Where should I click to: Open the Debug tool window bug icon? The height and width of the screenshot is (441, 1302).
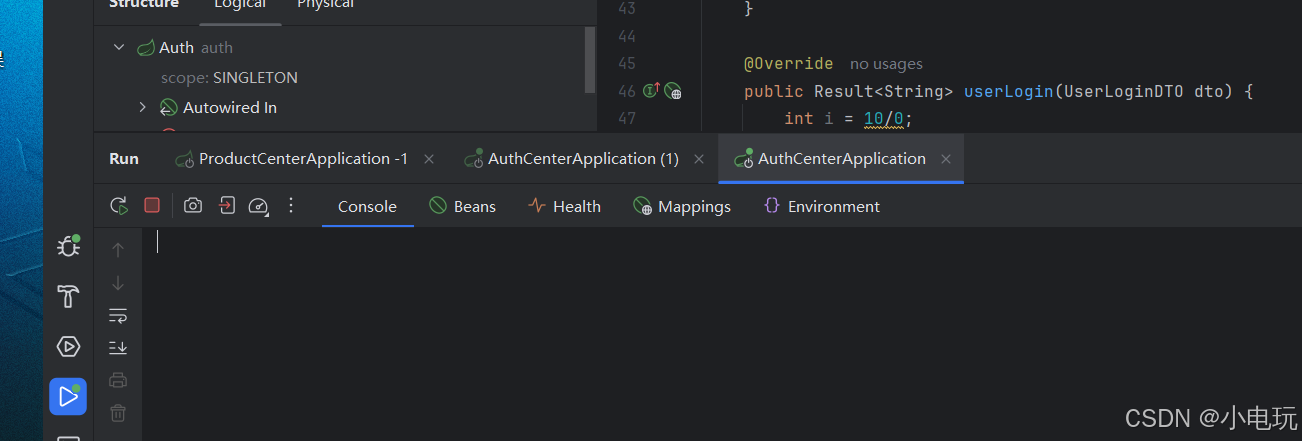click(68, 245)
